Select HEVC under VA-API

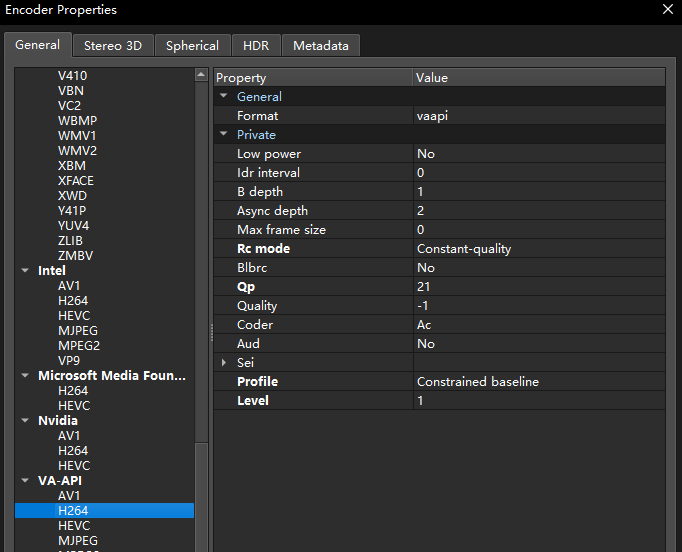pyautogui.click(x=74, y=525)
